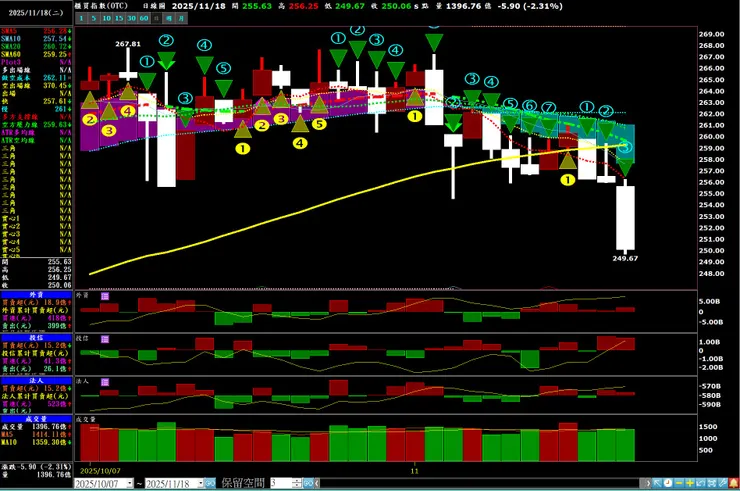740x491 pixels.
Task: Click yellow circle marker 5 on chart
Action: pyautogui.click(x=319, y=124)
